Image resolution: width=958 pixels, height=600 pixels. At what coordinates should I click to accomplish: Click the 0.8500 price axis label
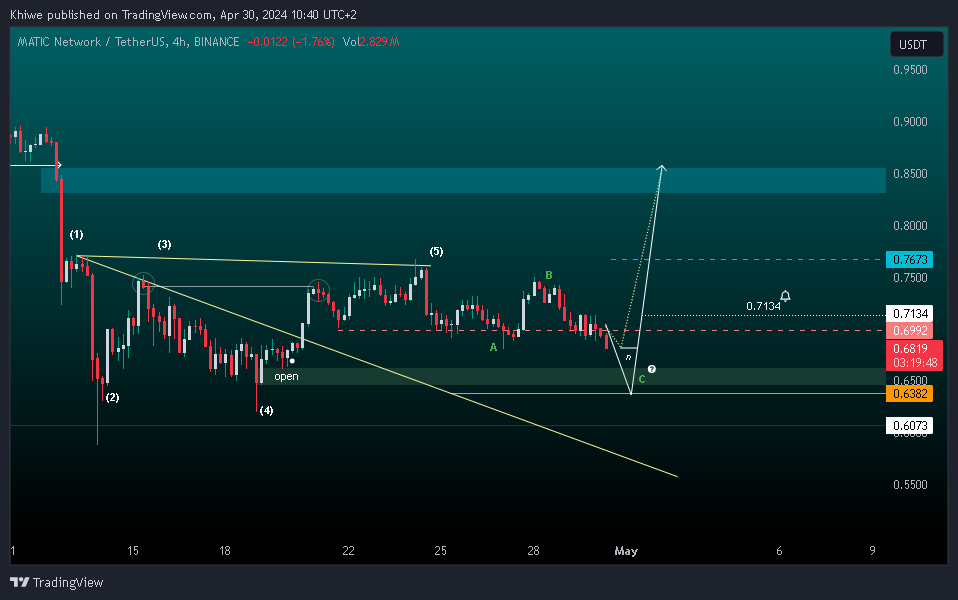tap(910, 174)
